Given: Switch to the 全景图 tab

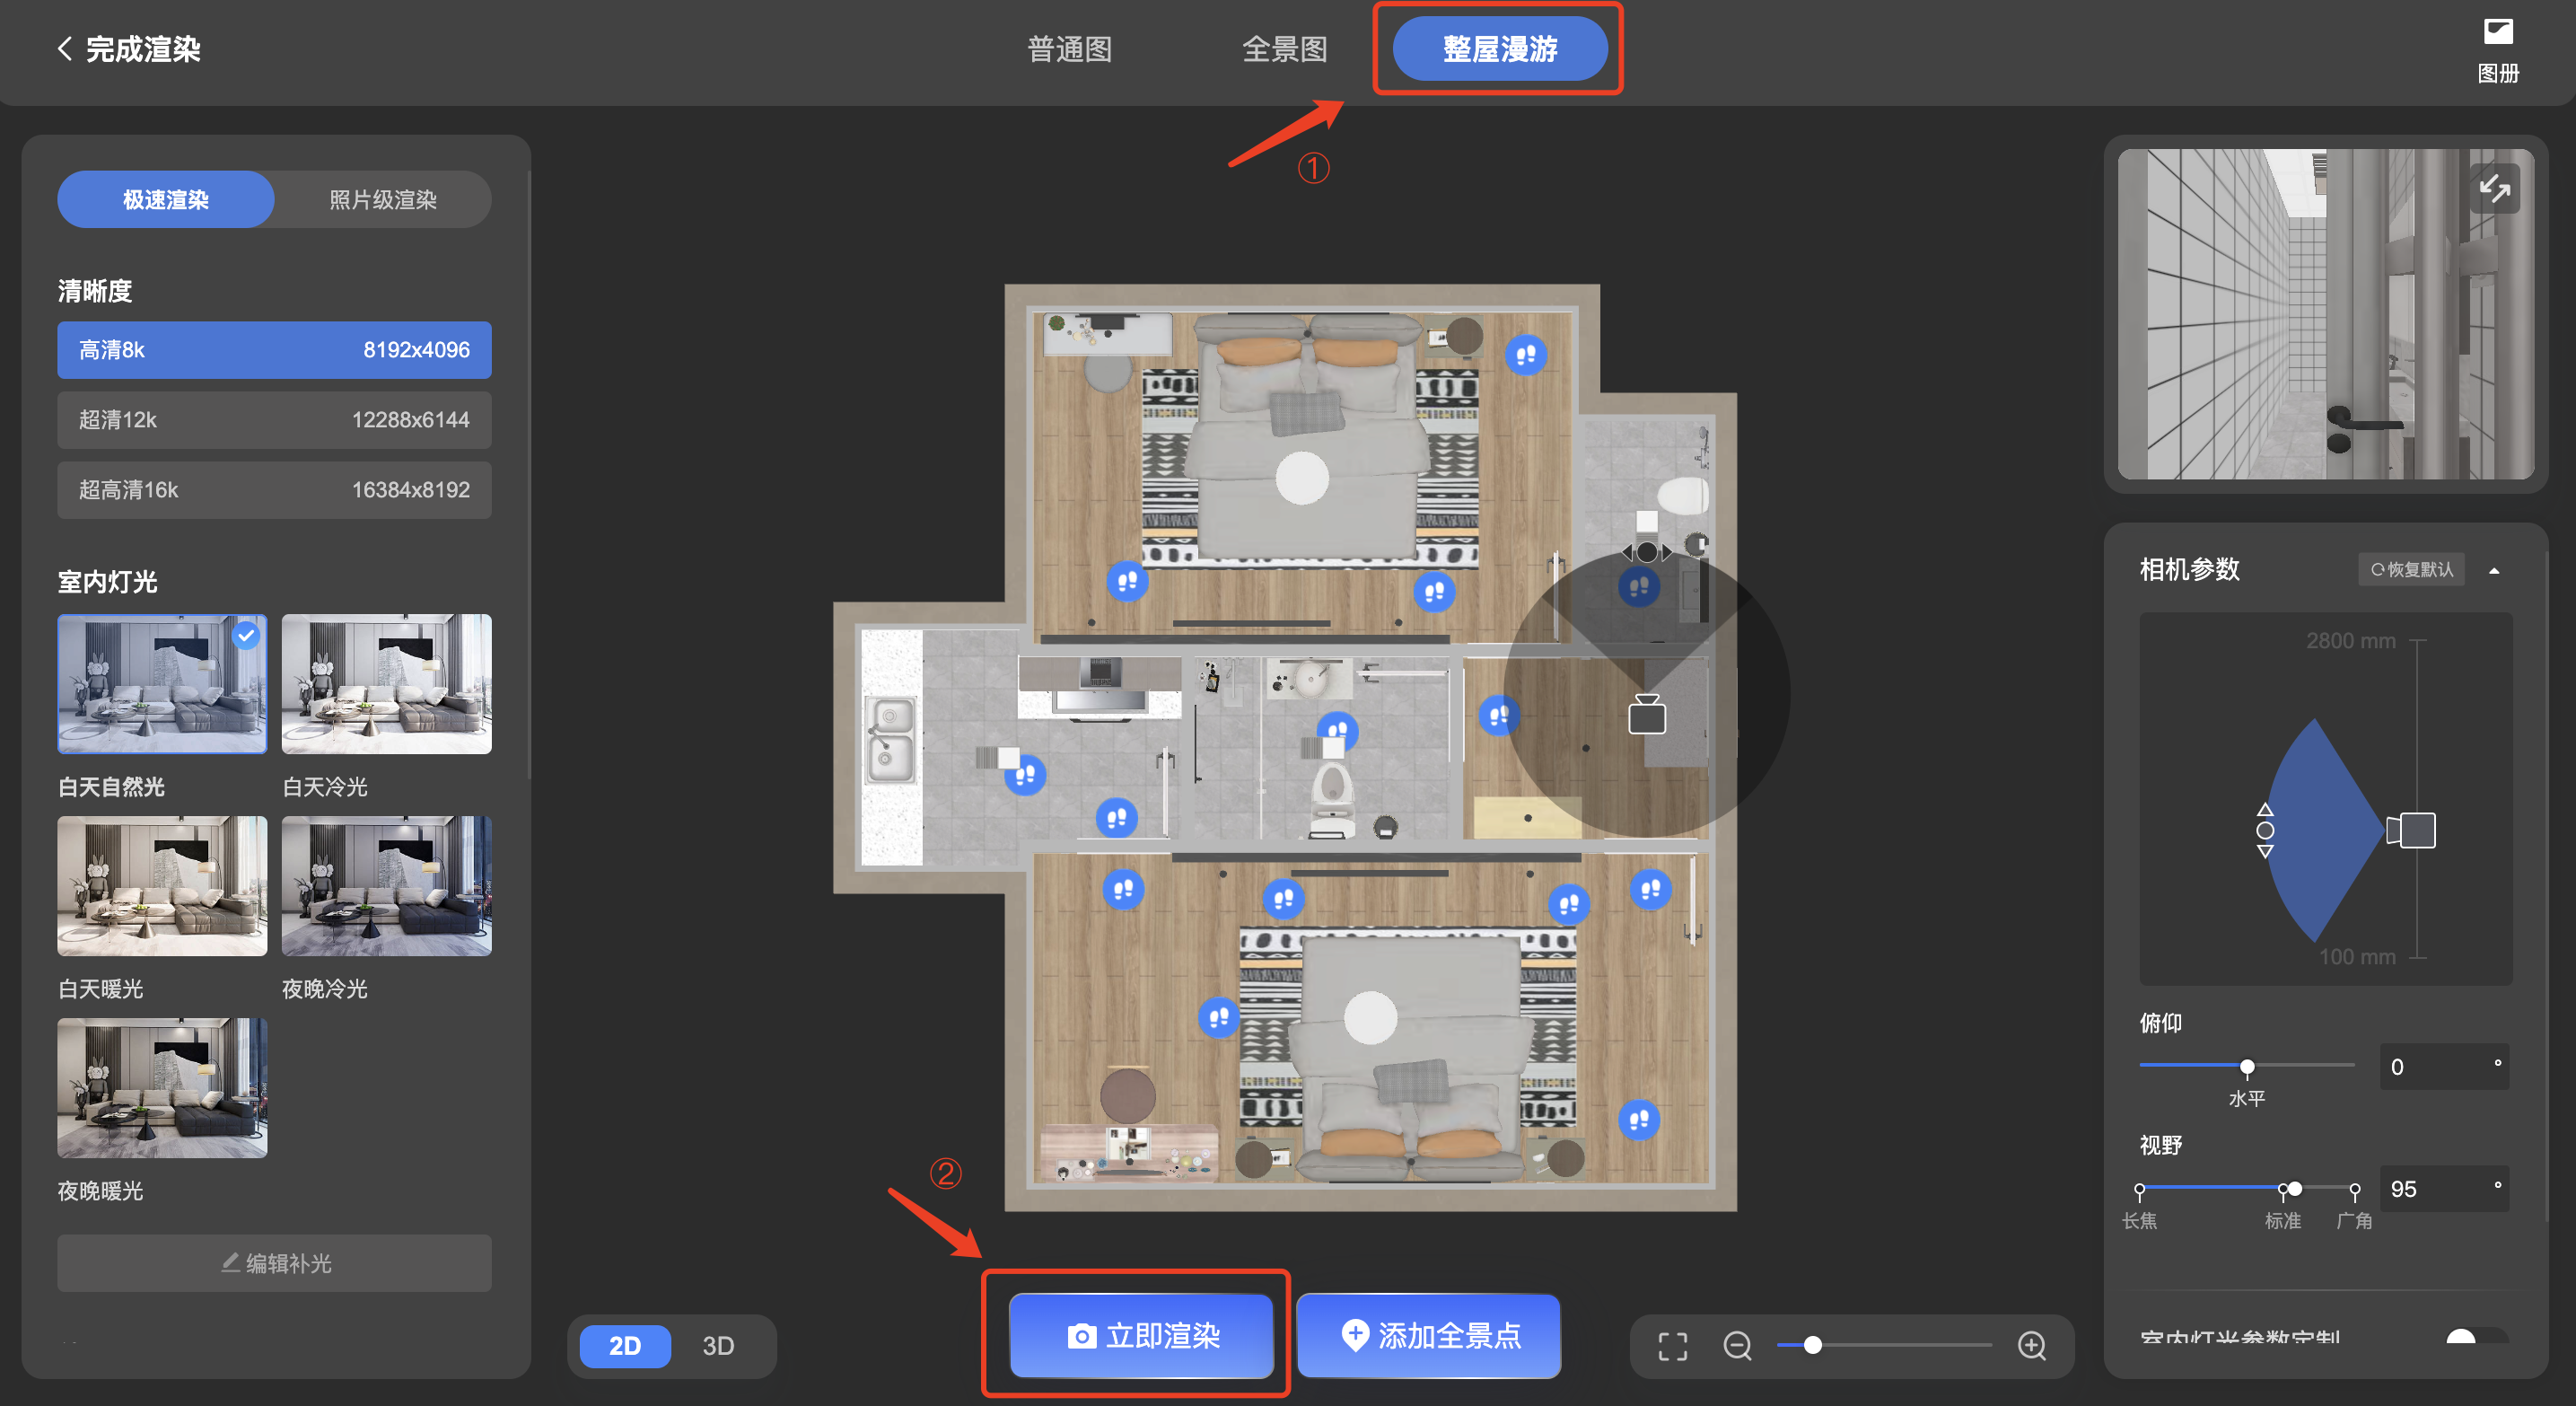Looking at the screenshot, I should click(1284, 49).
